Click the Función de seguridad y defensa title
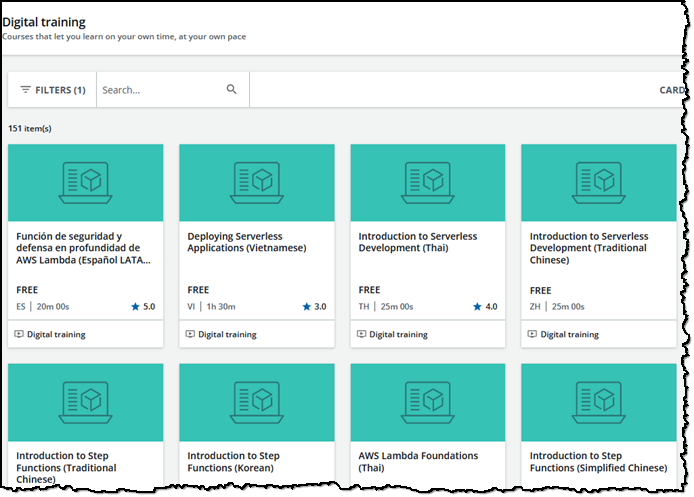The width and height of the screenshot is (694, 497). (x=83, y=248)
